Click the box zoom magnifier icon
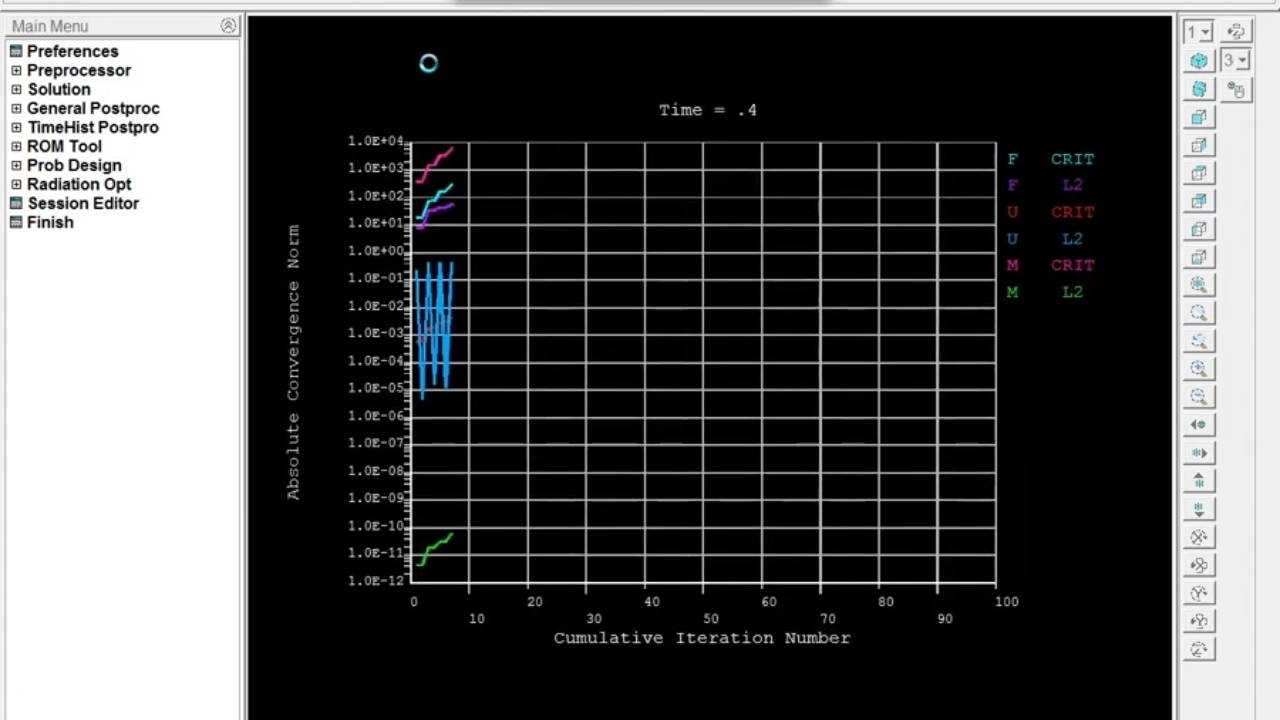The height and width of the screenshot is (720, 1280). (x=1199, y=341)
